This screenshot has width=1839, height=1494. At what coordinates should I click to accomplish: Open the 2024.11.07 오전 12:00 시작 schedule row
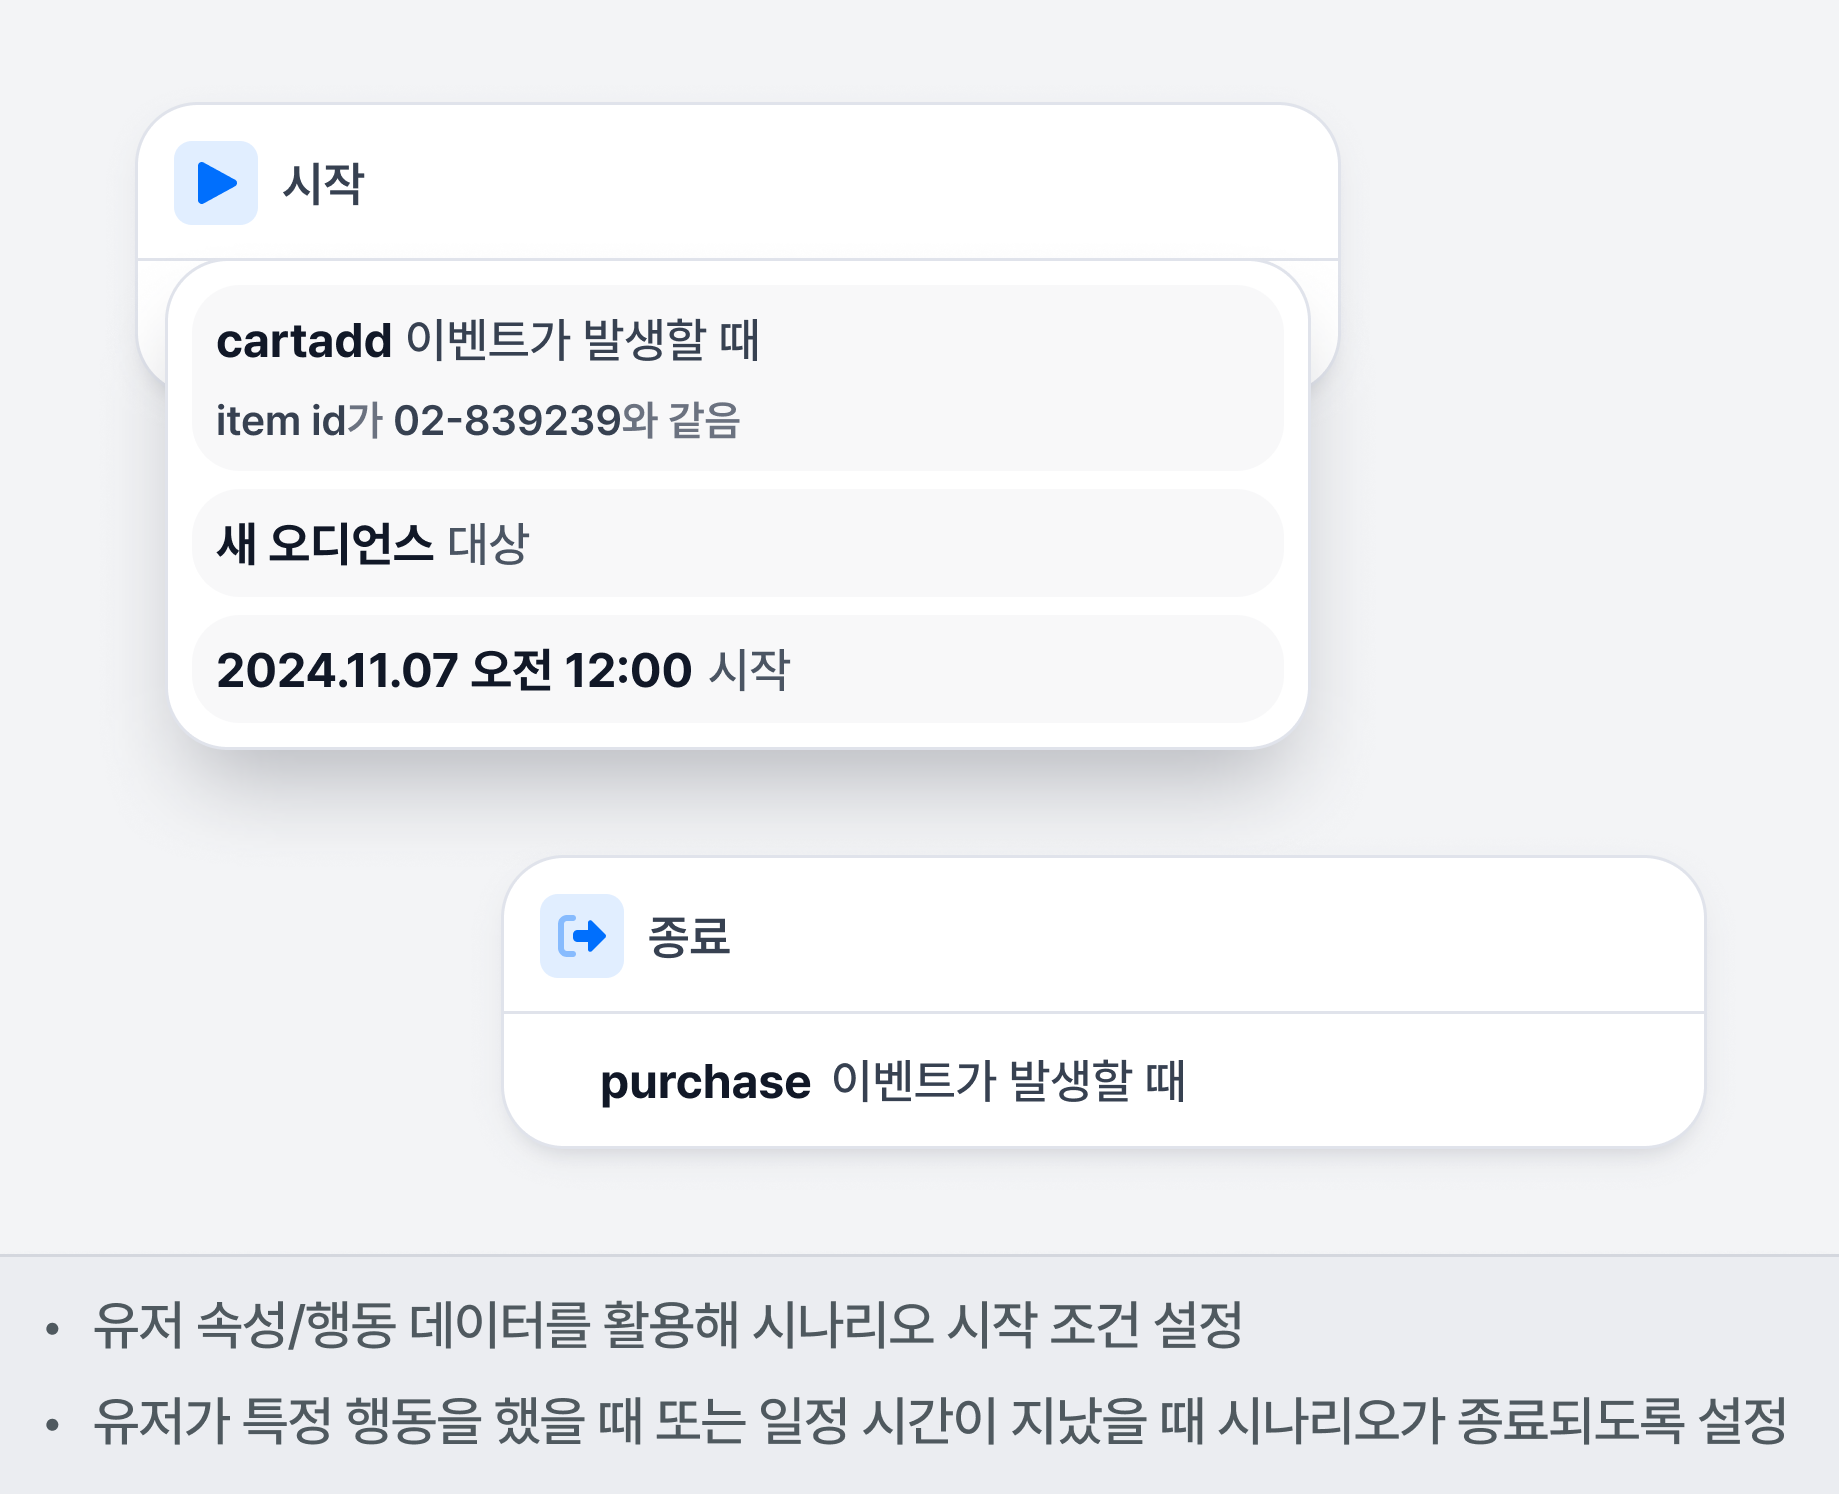[737, 669]
